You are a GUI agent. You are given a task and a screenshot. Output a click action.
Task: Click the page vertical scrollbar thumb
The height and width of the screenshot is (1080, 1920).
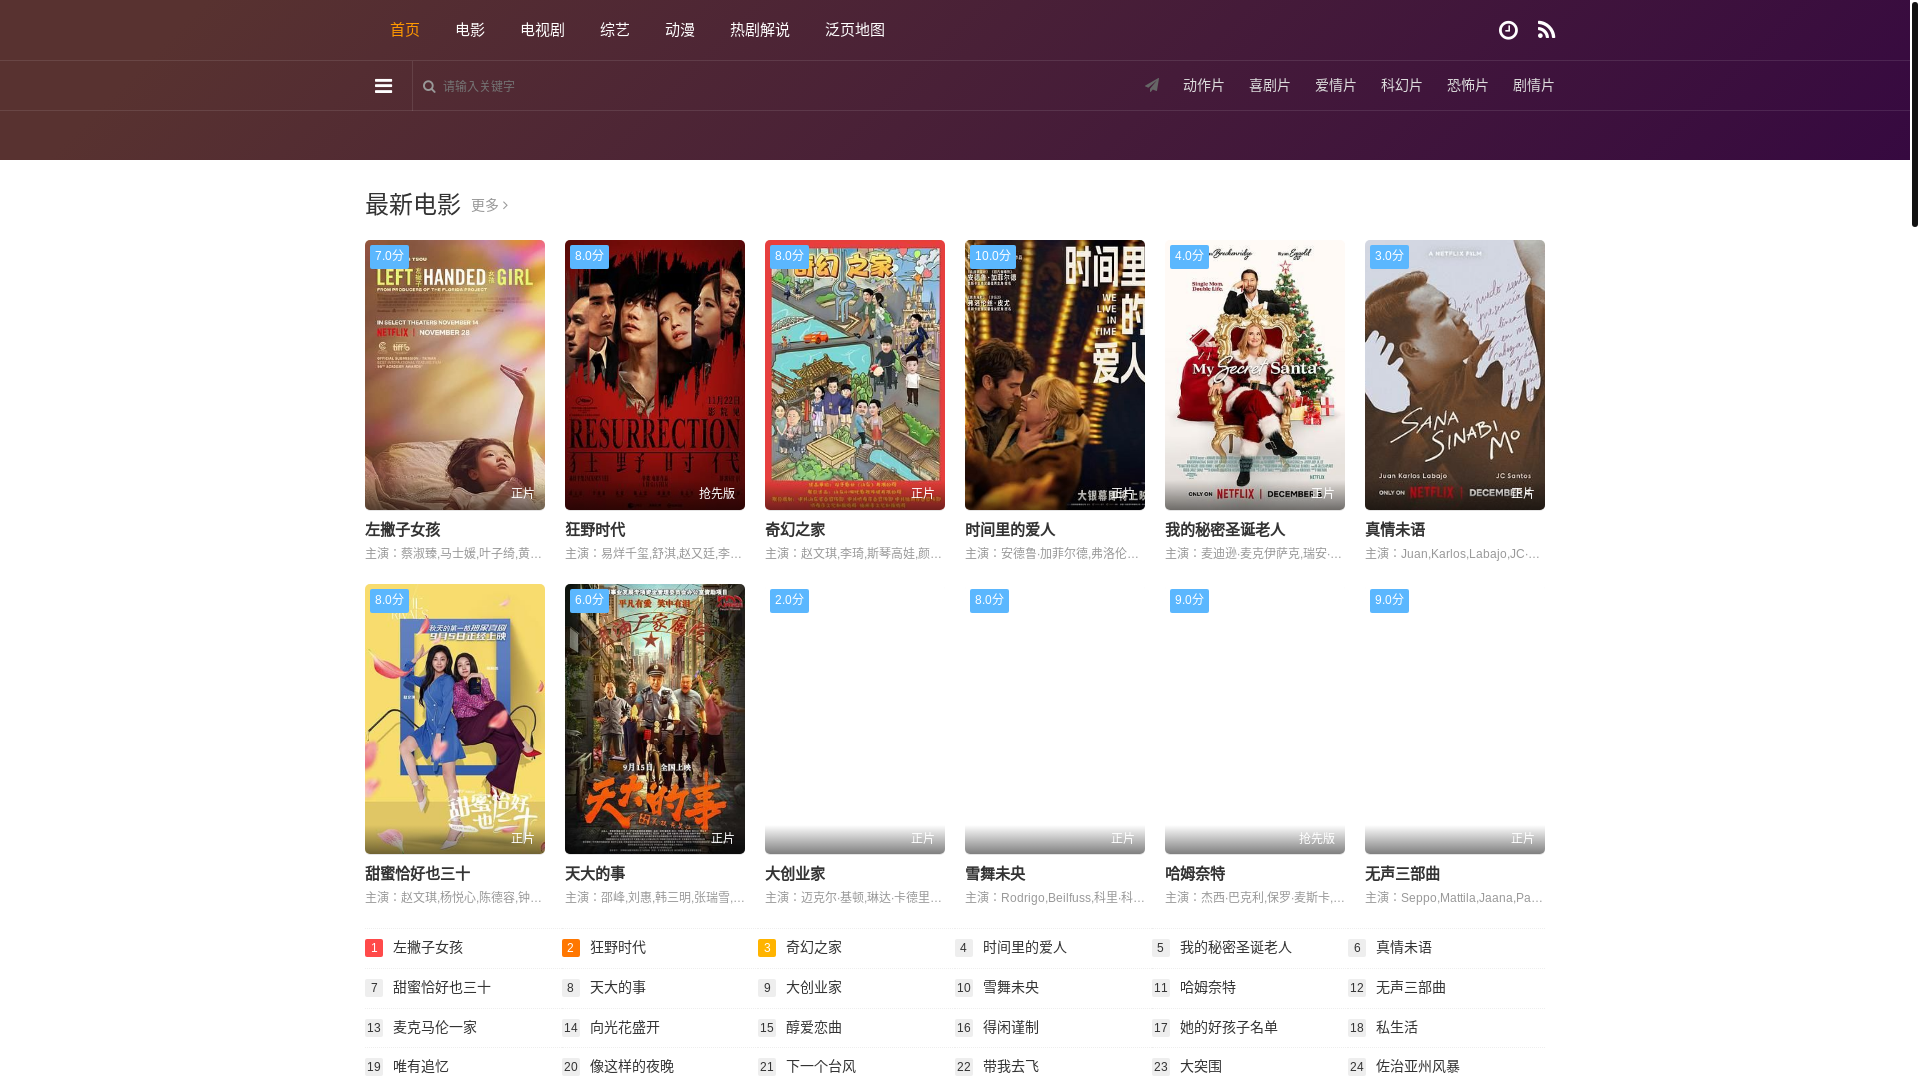(x=1914, y=115)
